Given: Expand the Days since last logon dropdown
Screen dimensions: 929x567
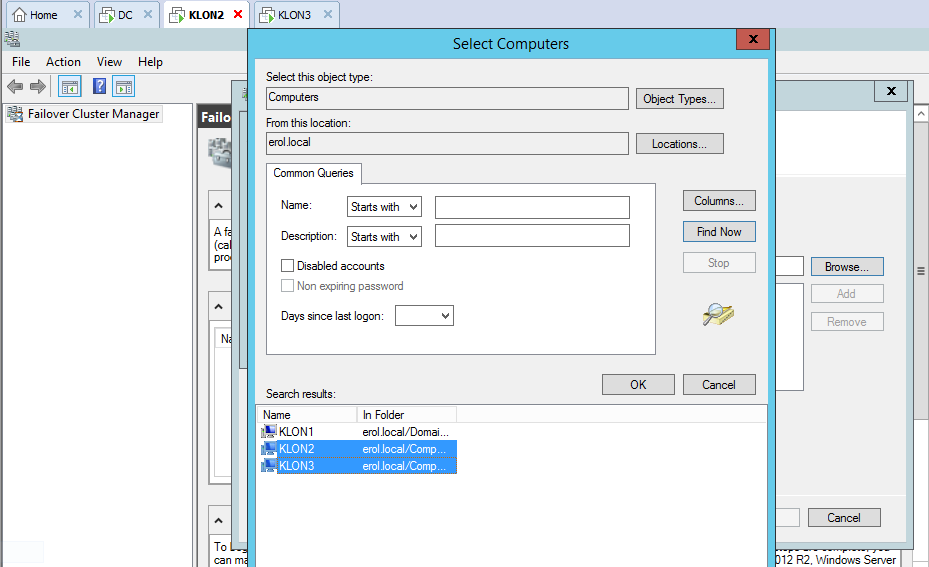Looking at the screenshot, I should (425, 316).
